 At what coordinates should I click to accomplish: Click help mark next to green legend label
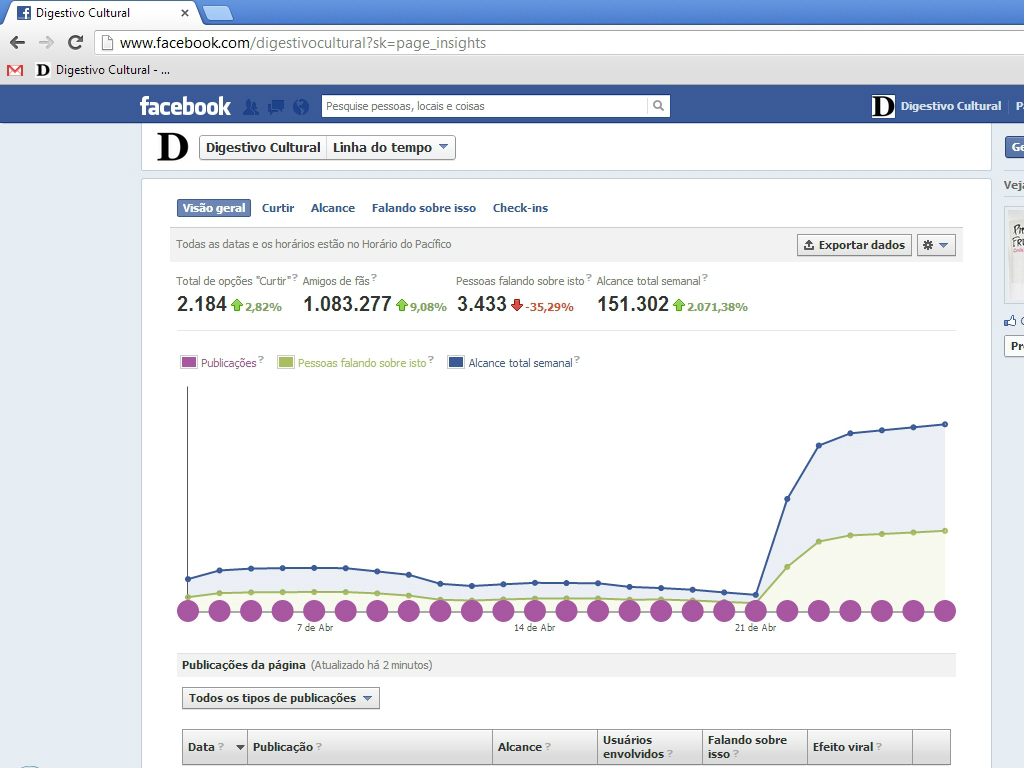click(x=431, y=359)
